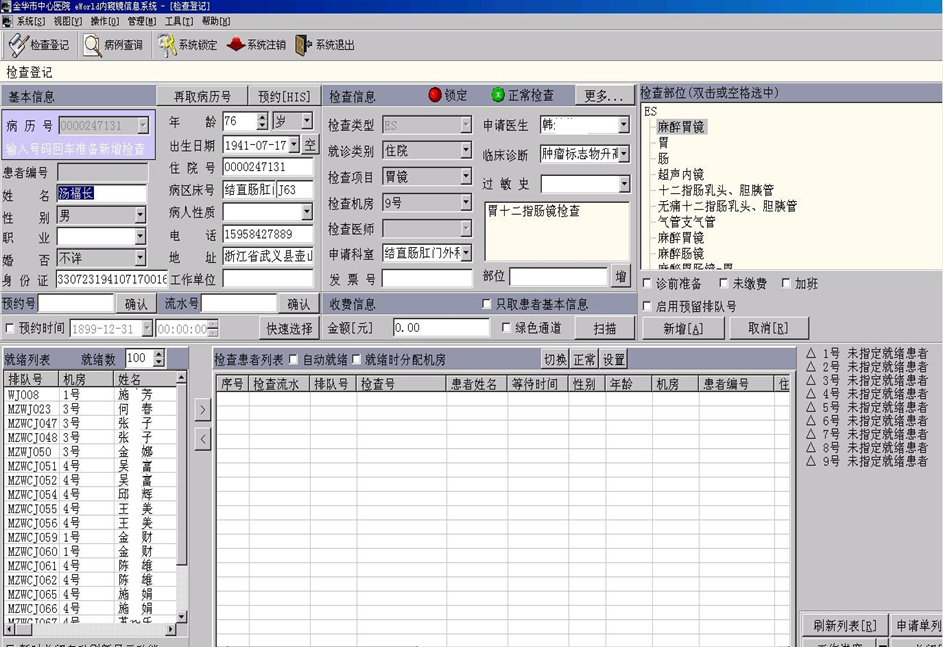
Task: Open the 系统[S] menu
Action: click(x=31, y=21)
